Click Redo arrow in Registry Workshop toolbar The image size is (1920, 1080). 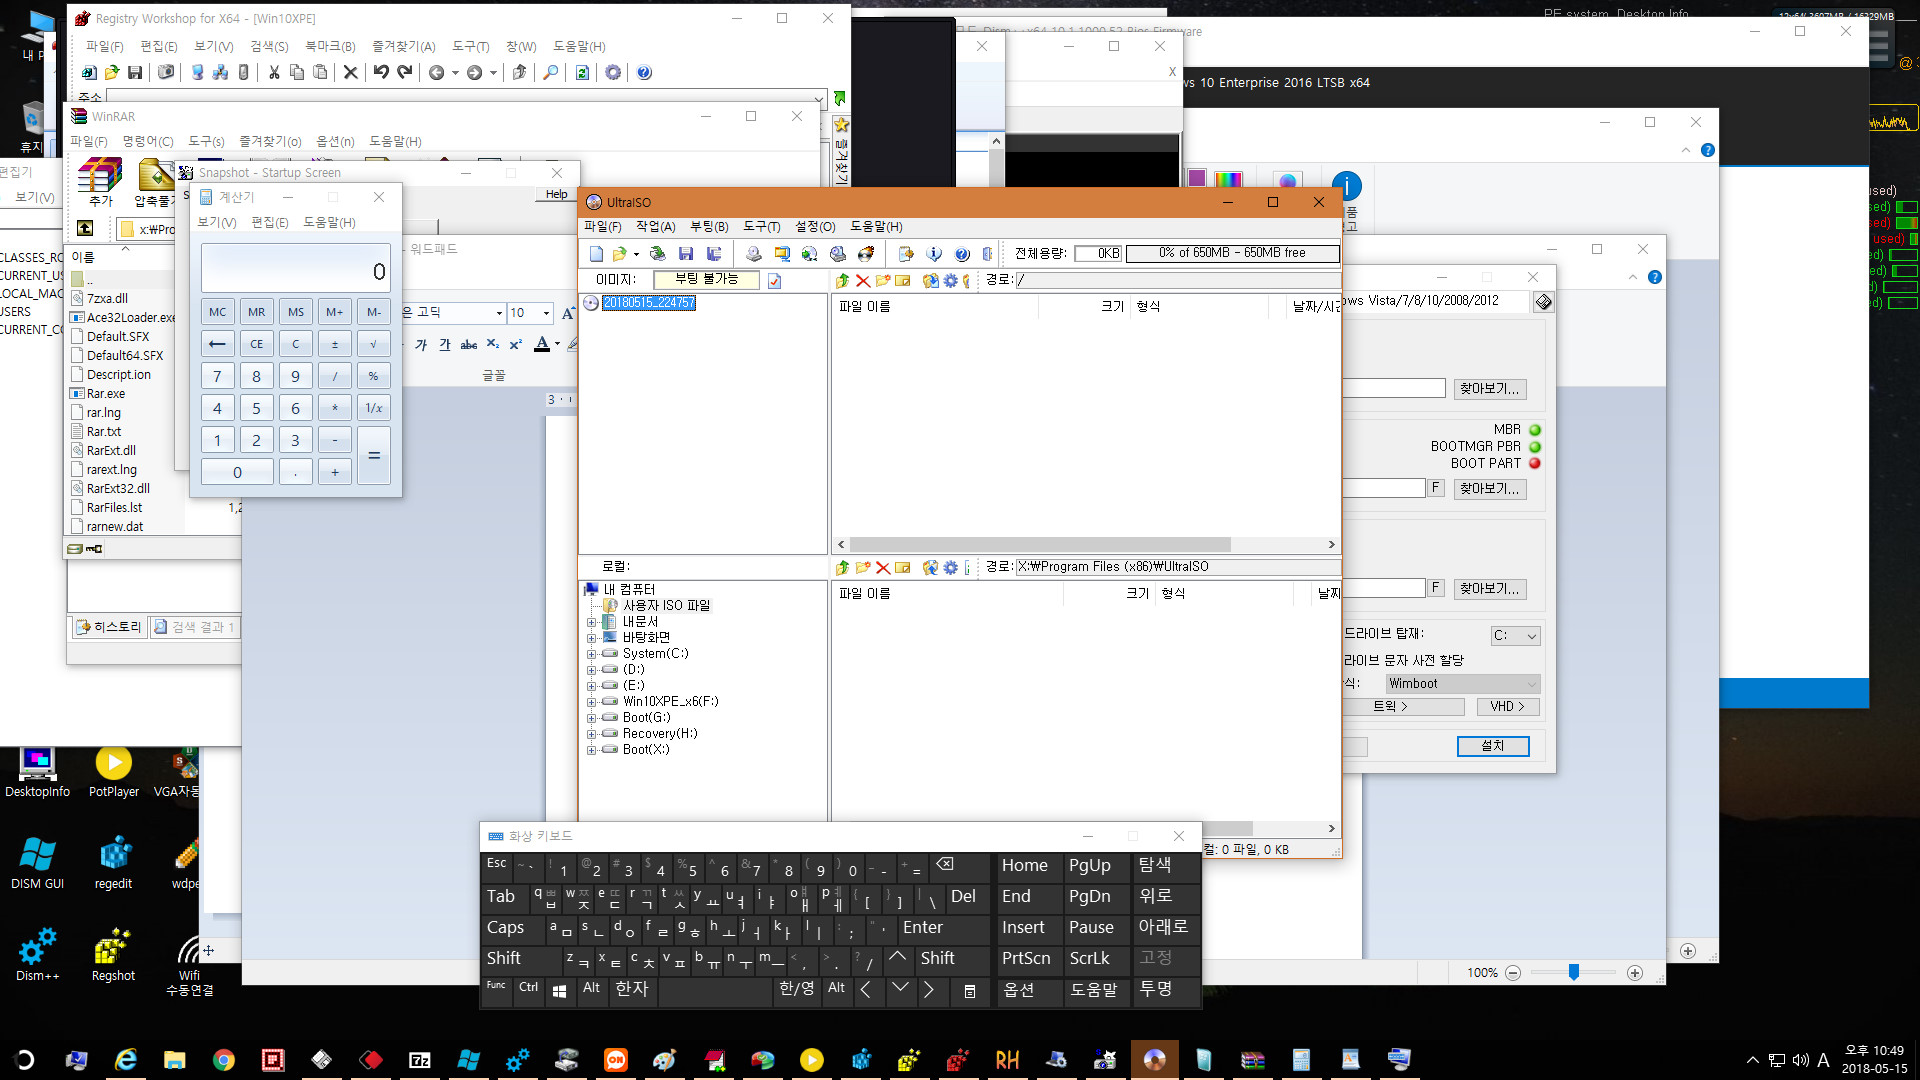[x=405, y=72]
